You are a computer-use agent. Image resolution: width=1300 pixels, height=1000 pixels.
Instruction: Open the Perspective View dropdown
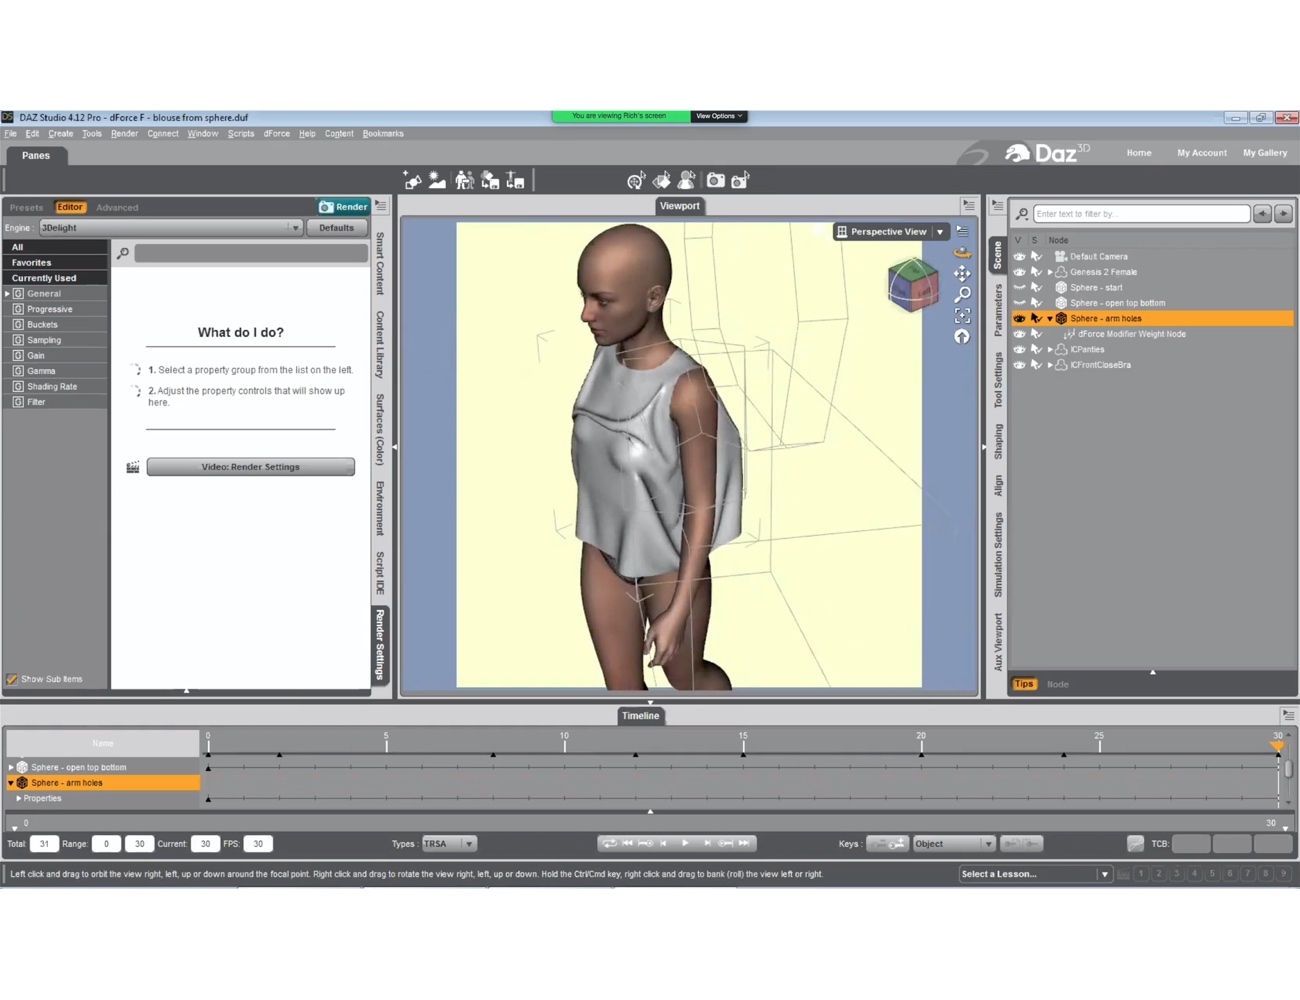pos(939,231)
